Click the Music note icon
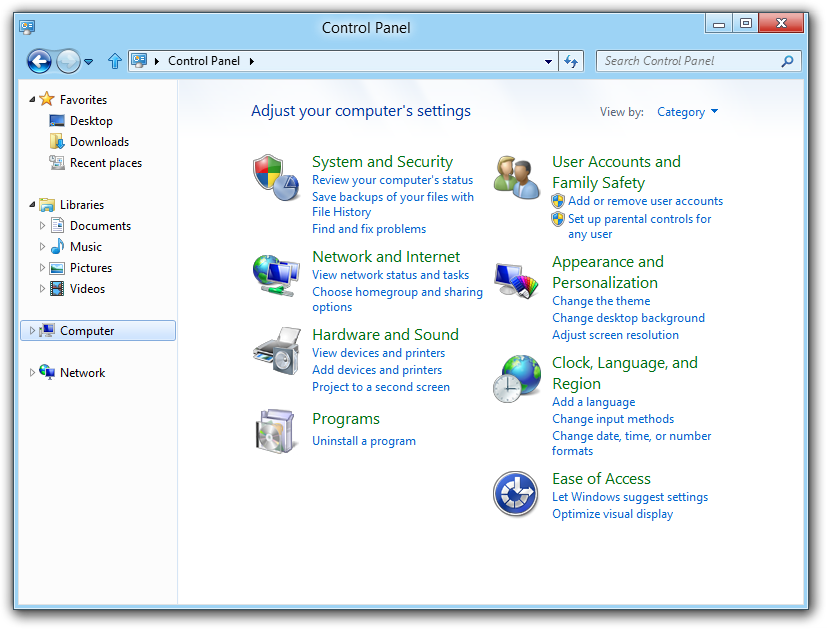 (x=57, y=246)
